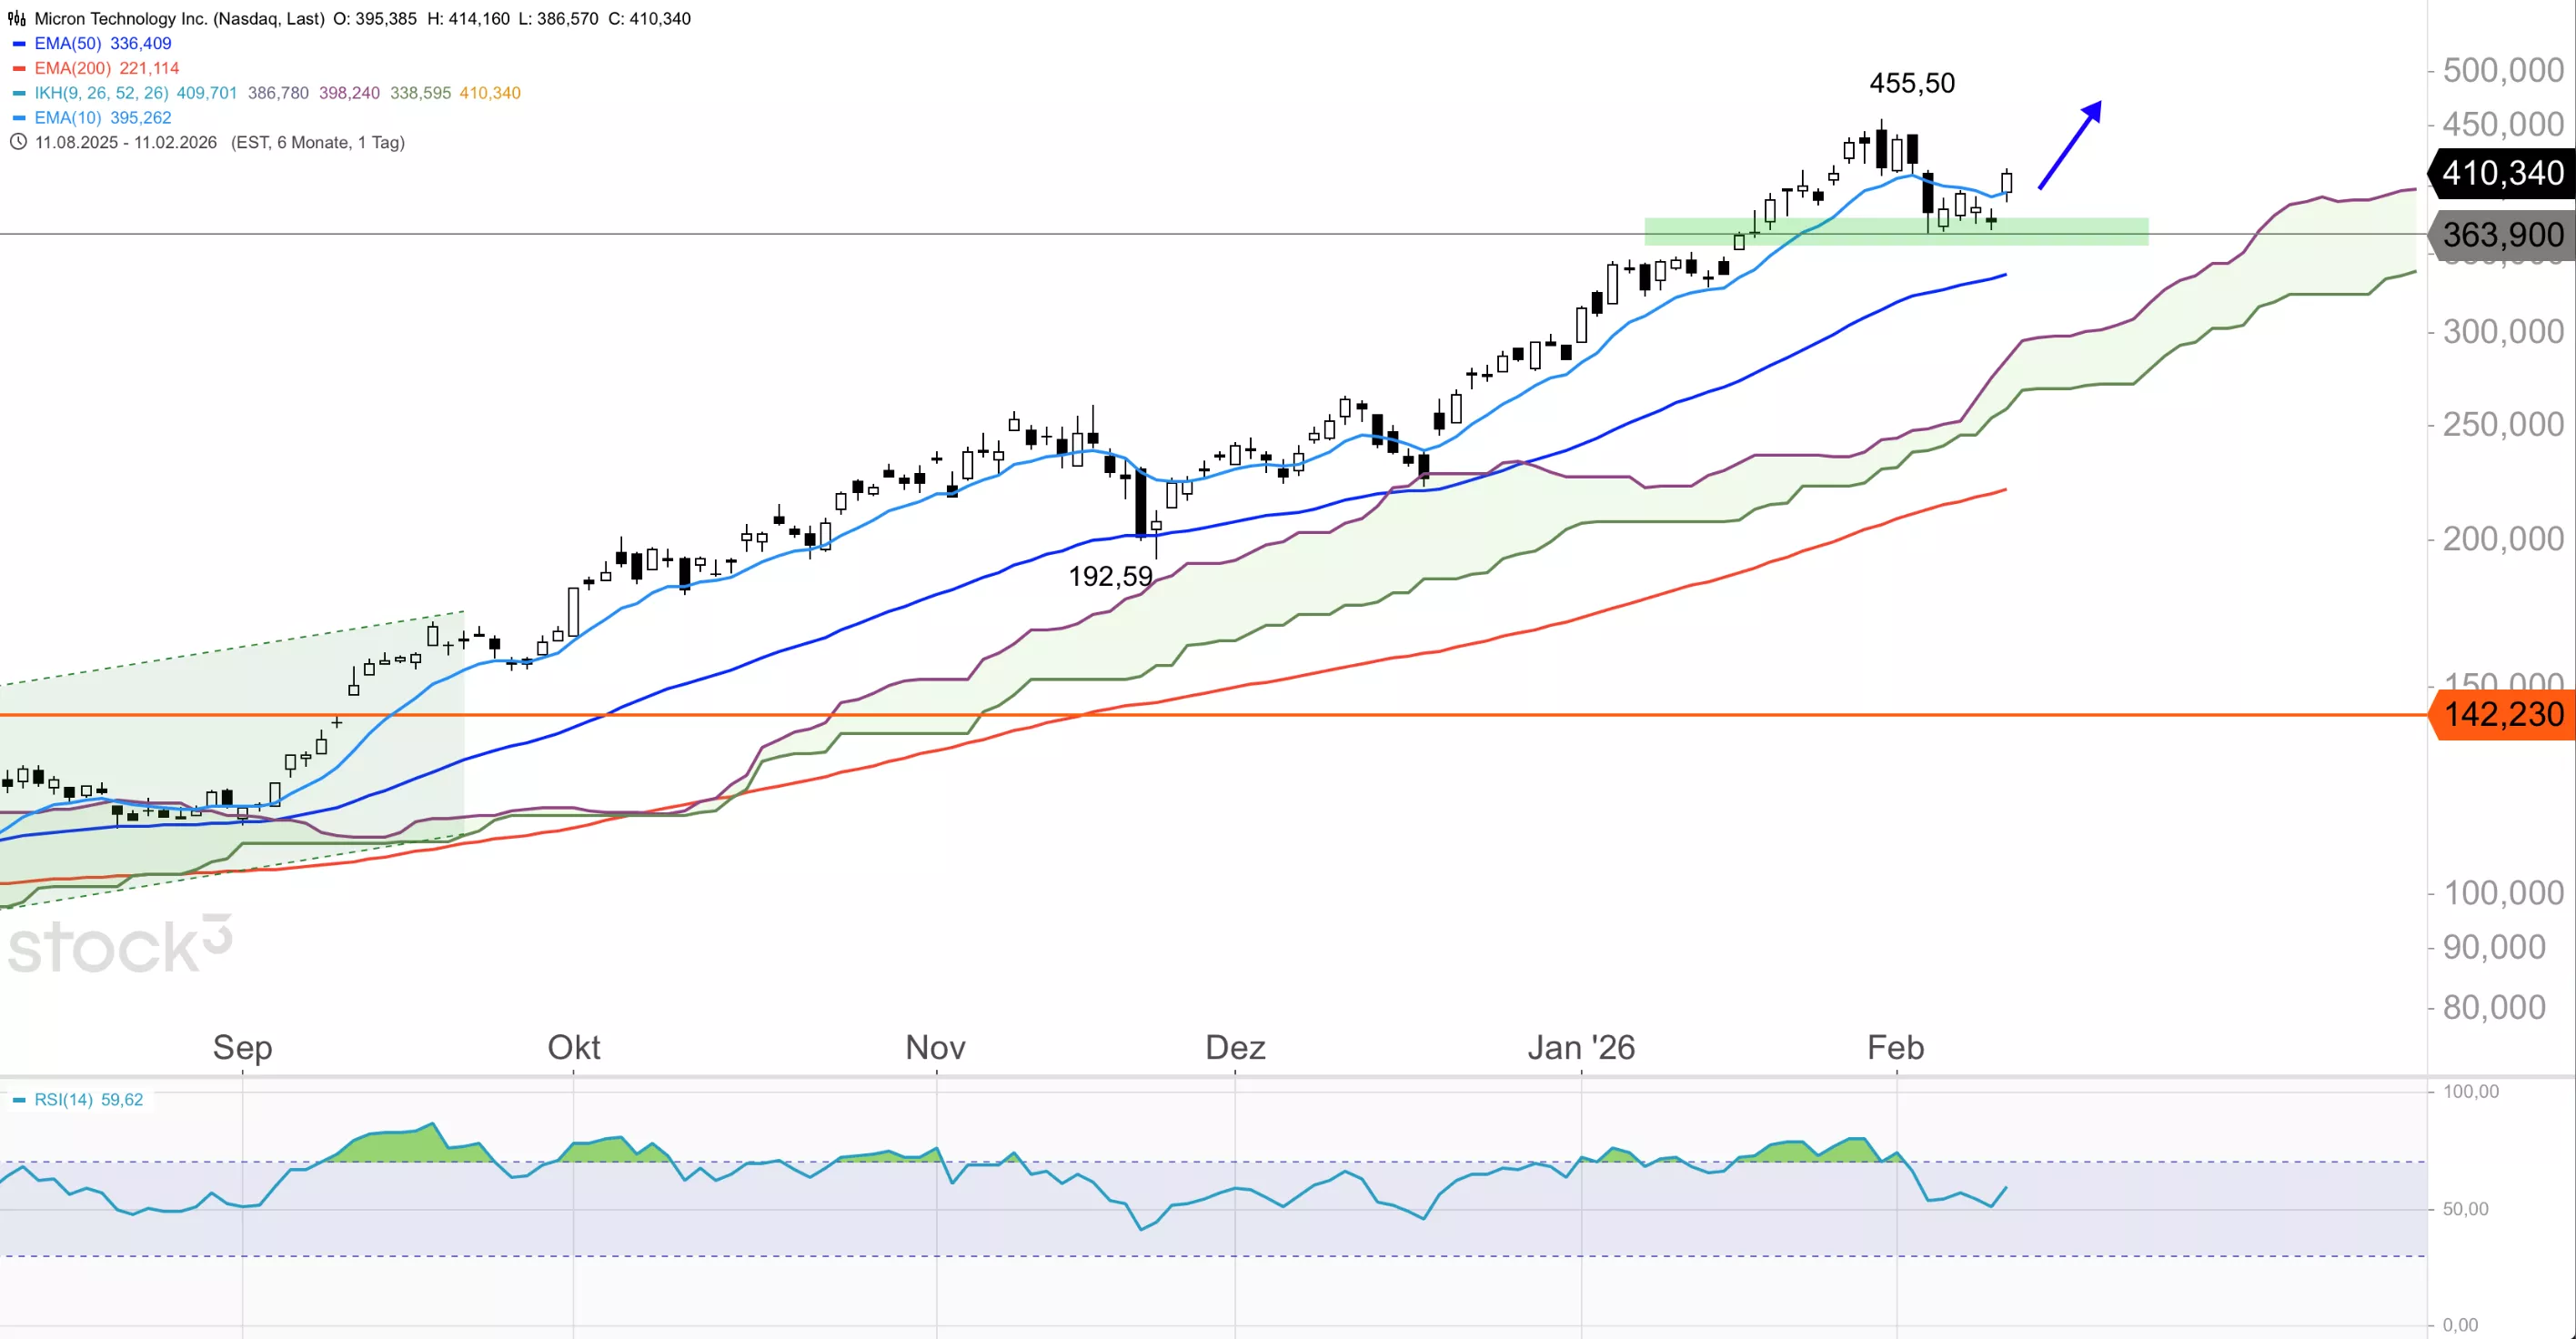Click the IKH(9, 26, 52, 26) indicator label
Image resolution: width=2576 pixels, height=1339 pixels.
[x=102, y=93]
